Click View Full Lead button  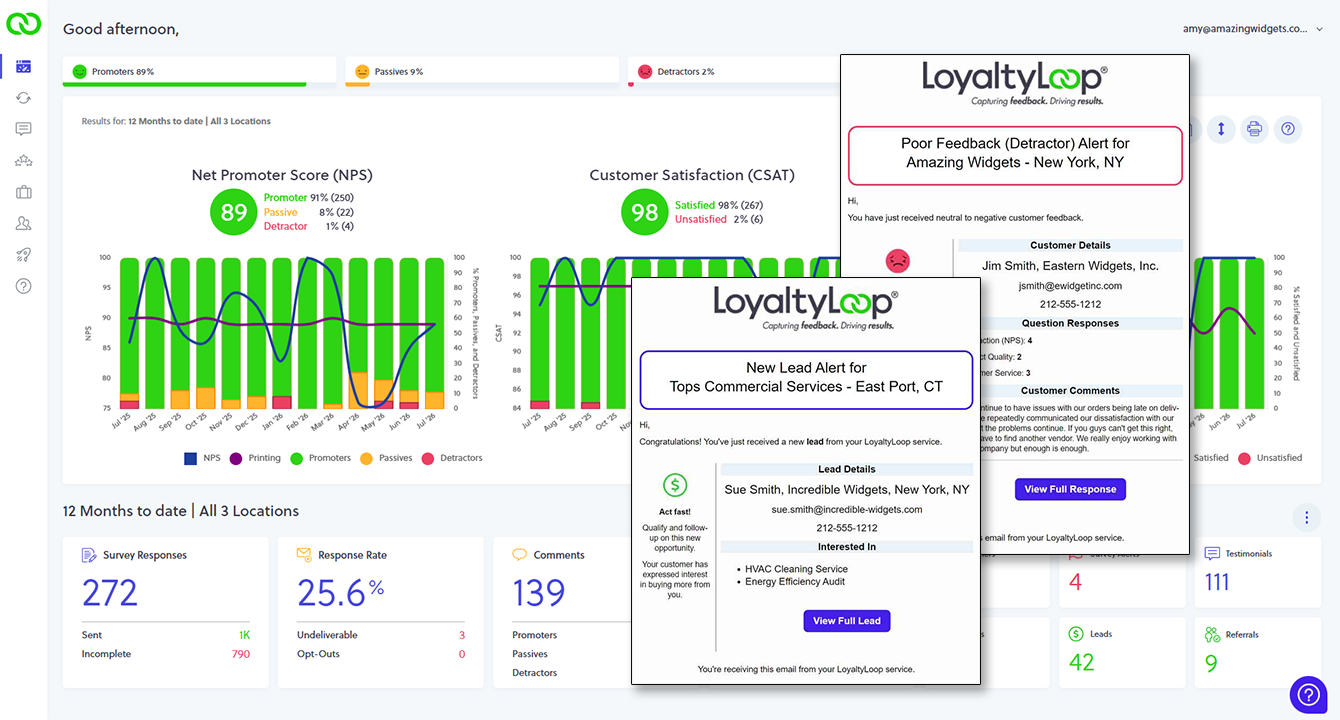(x=846, y=621)
